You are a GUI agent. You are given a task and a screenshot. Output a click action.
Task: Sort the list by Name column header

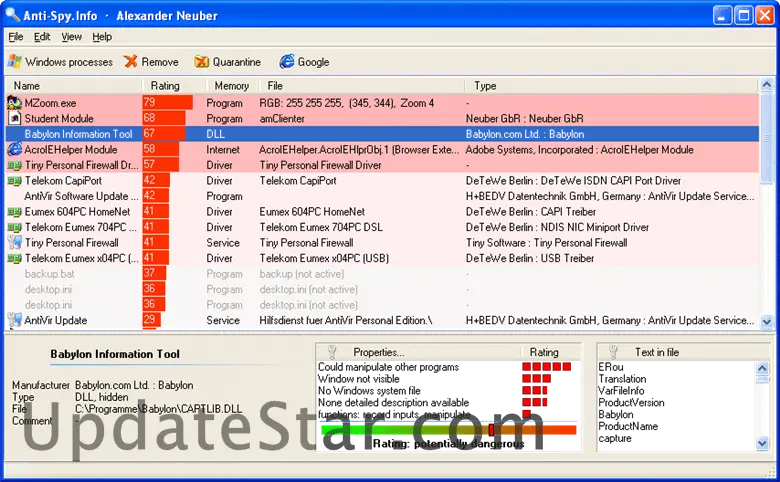coord(70,86)
